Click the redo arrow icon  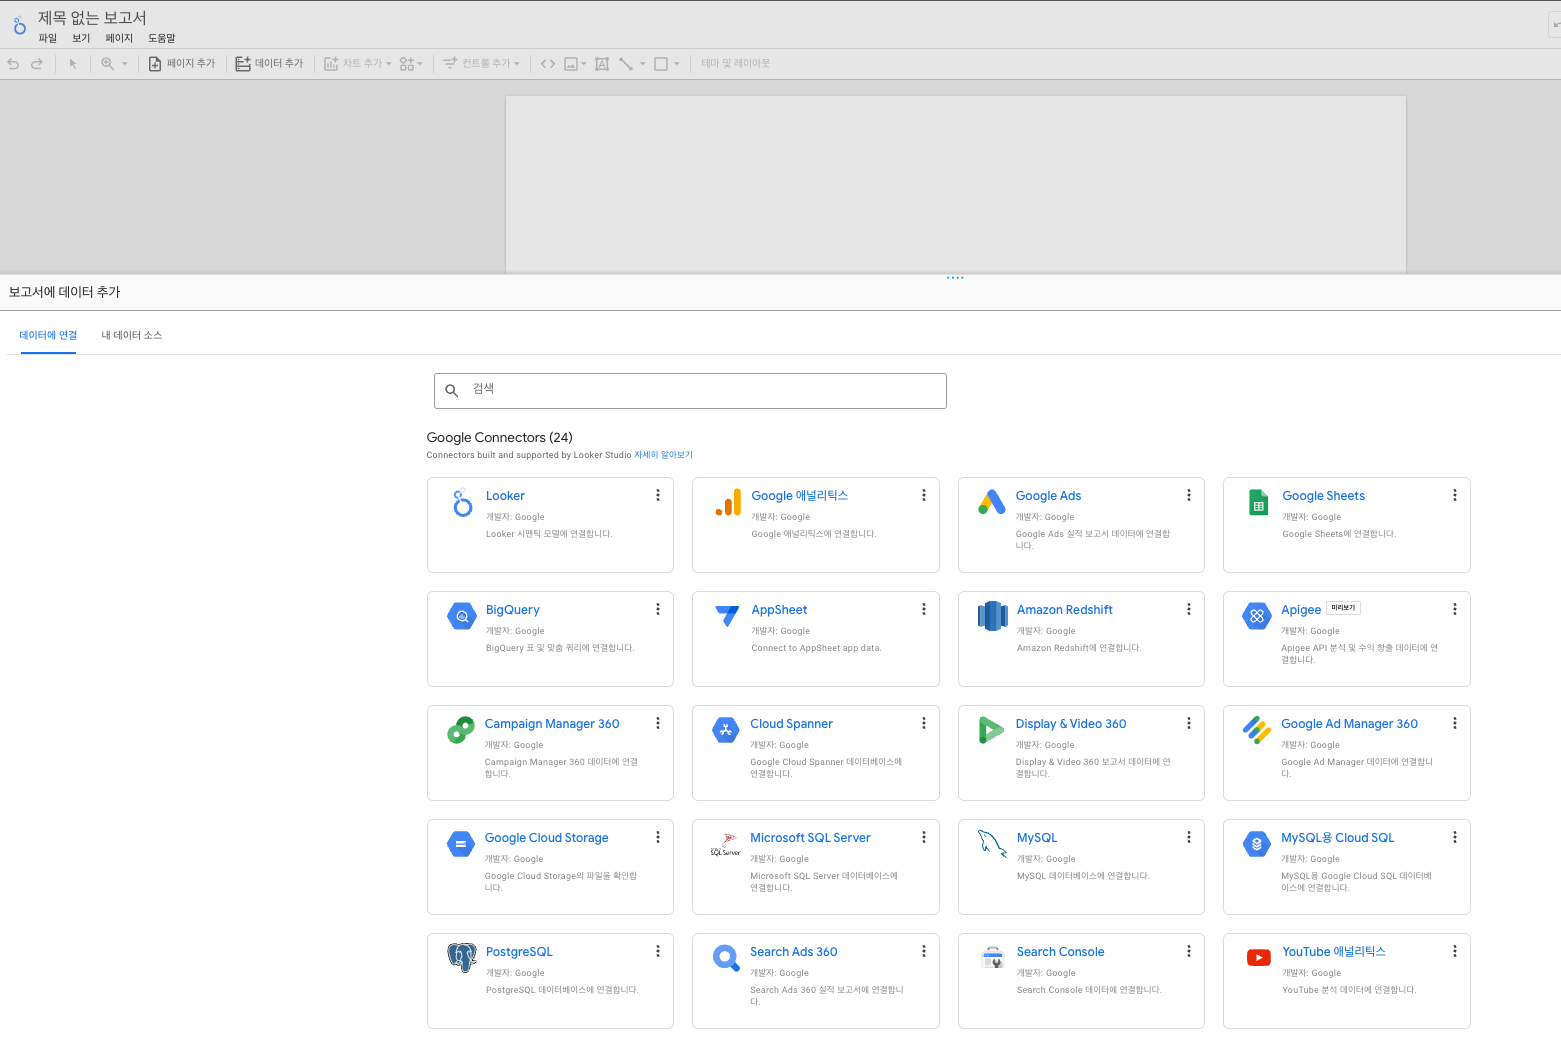tap(37, 64)
